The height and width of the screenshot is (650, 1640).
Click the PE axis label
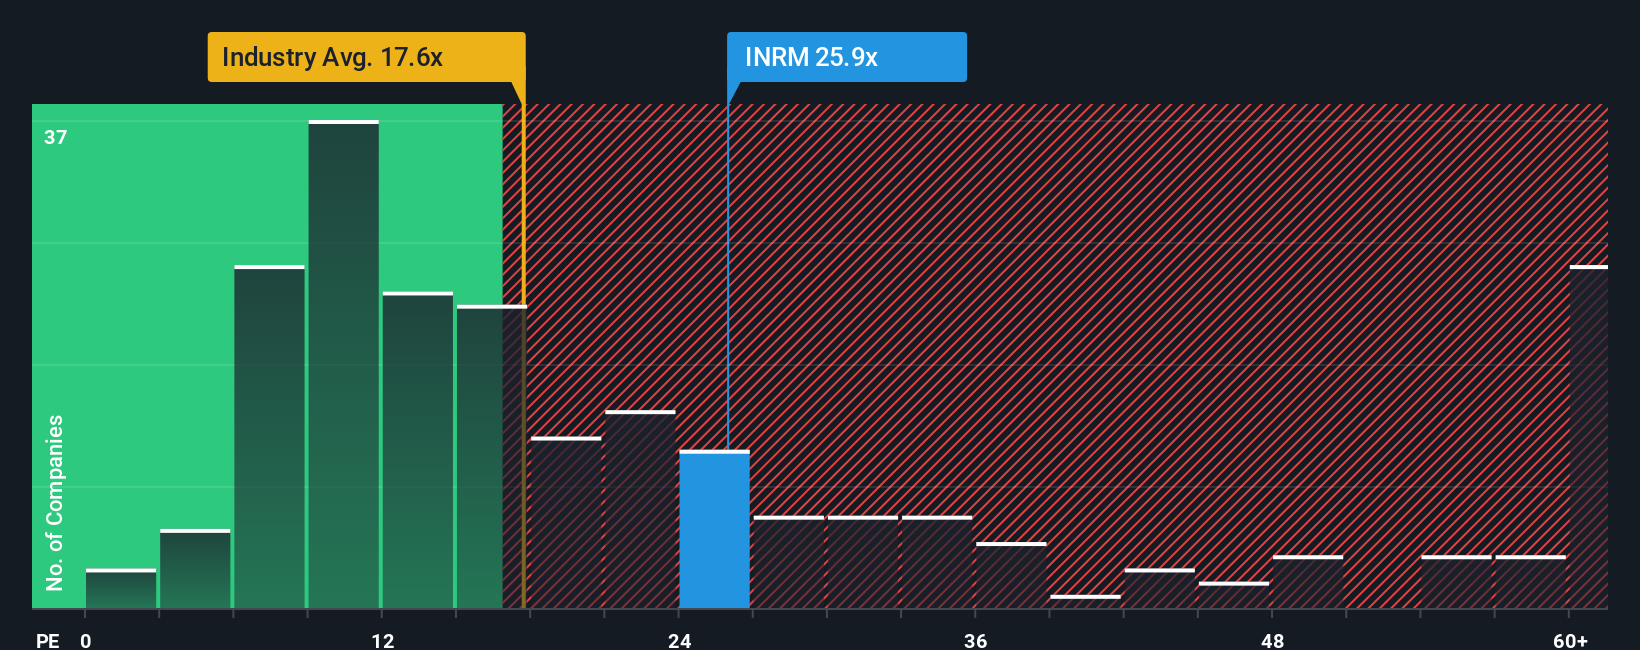[x=48, y=640]
